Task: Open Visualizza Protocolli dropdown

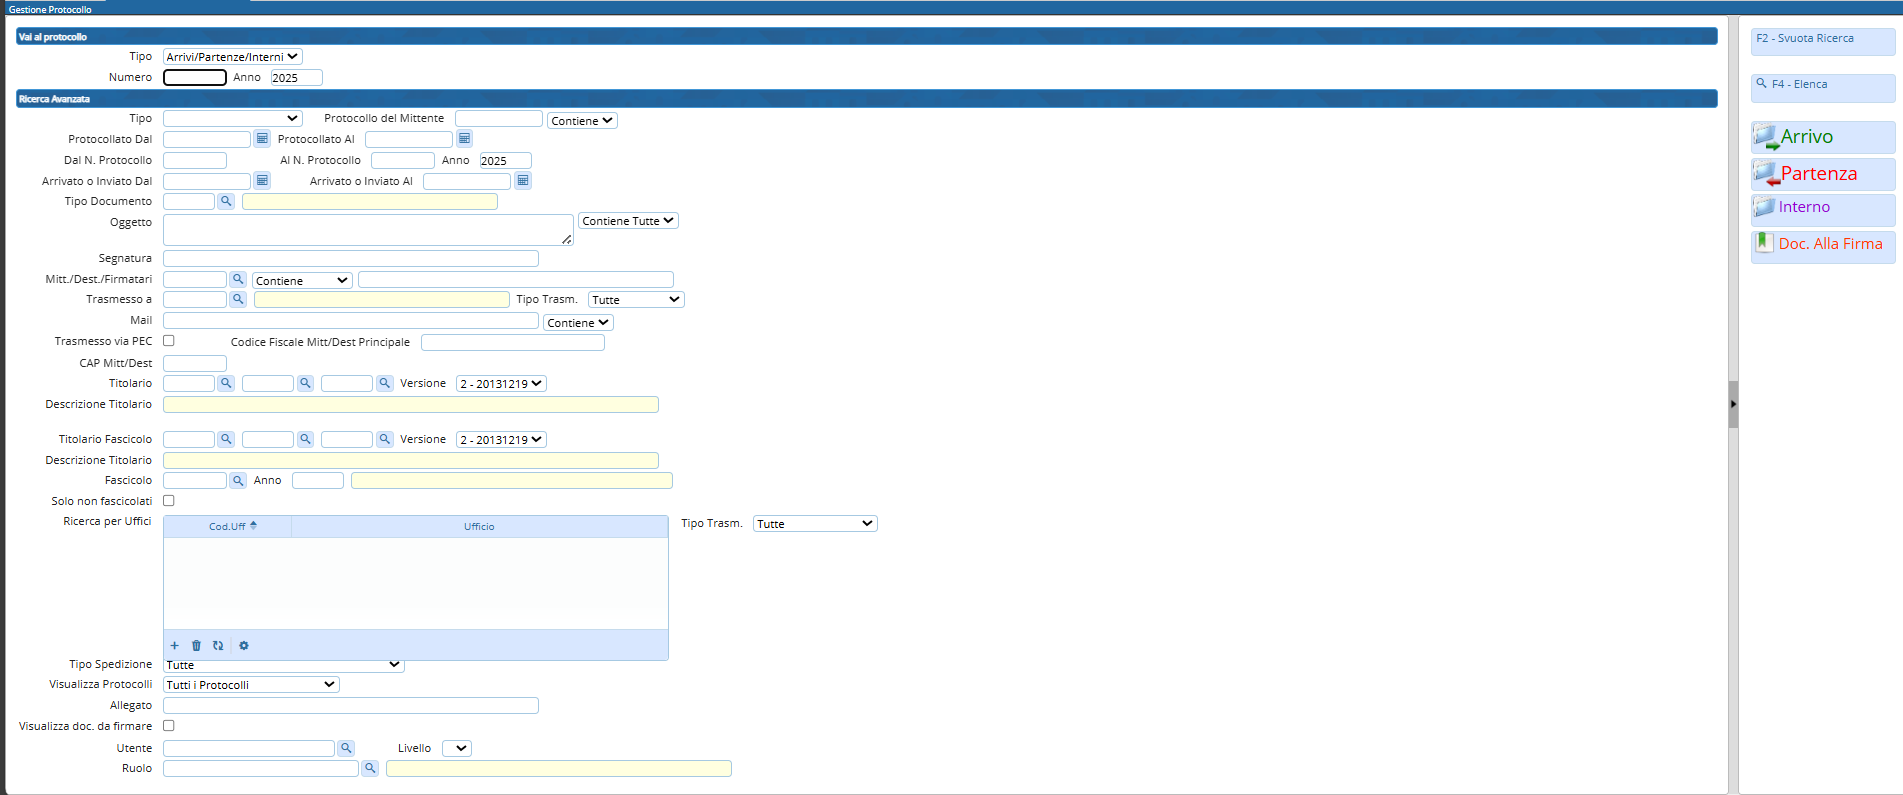Action: pos(251,685)
